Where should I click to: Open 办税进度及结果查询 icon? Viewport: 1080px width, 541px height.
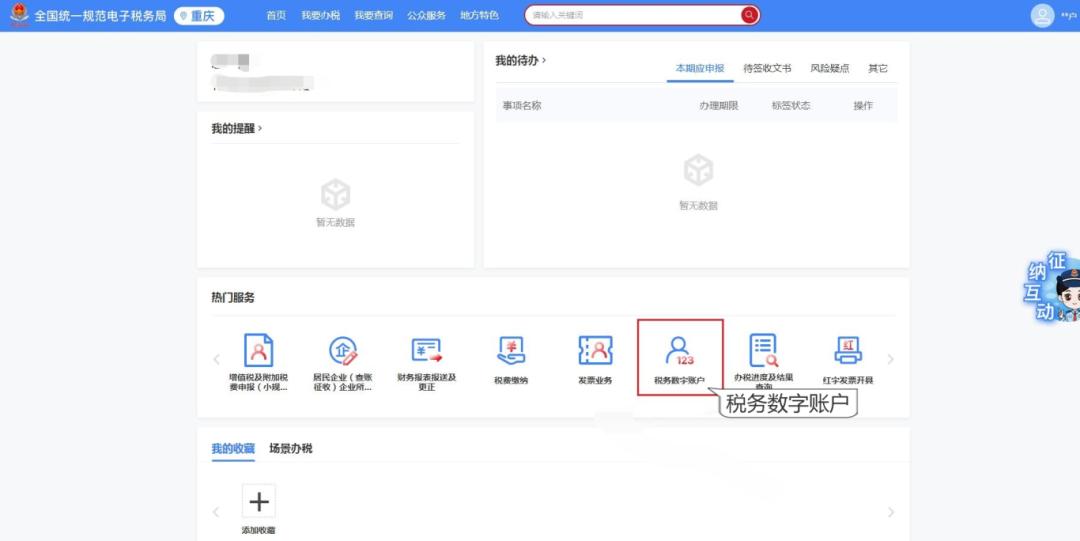tap(763, 352)
